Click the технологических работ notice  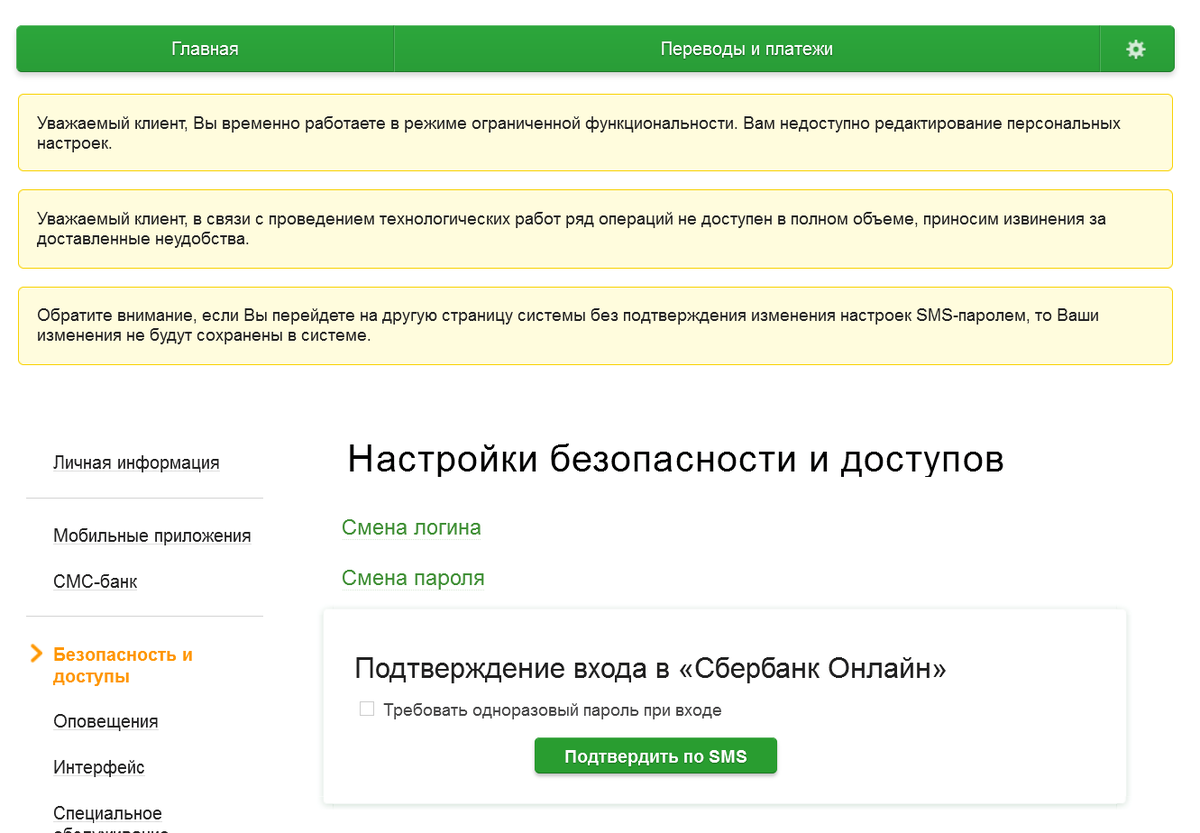595,229
